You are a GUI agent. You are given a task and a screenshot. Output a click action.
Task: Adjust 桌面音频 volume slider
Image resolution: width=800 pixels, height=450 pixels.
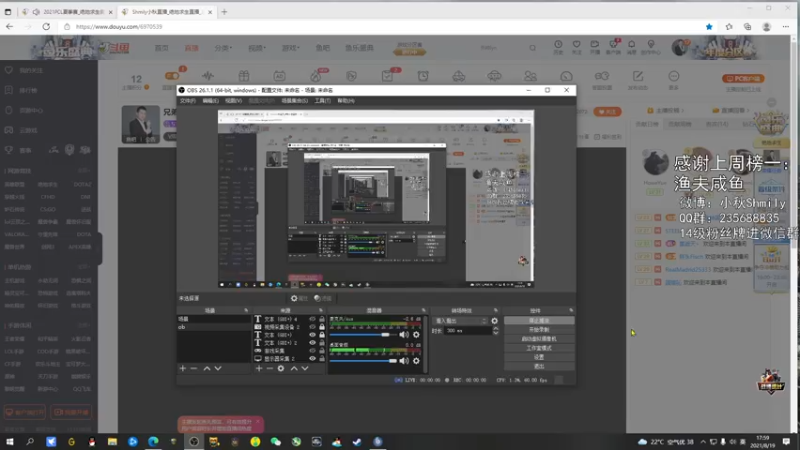tap(363, 361)
